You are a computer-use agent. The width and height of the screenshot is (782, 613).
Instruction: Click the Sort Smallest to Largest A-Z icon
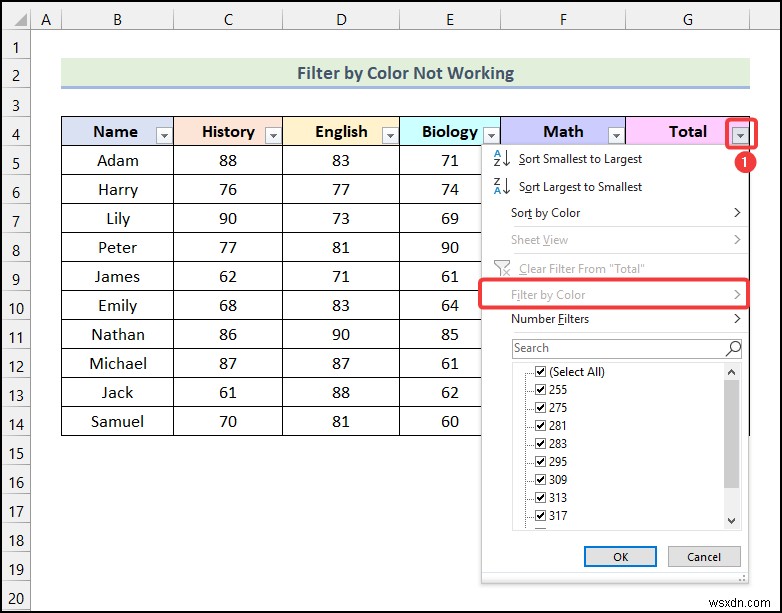(501, 159)
